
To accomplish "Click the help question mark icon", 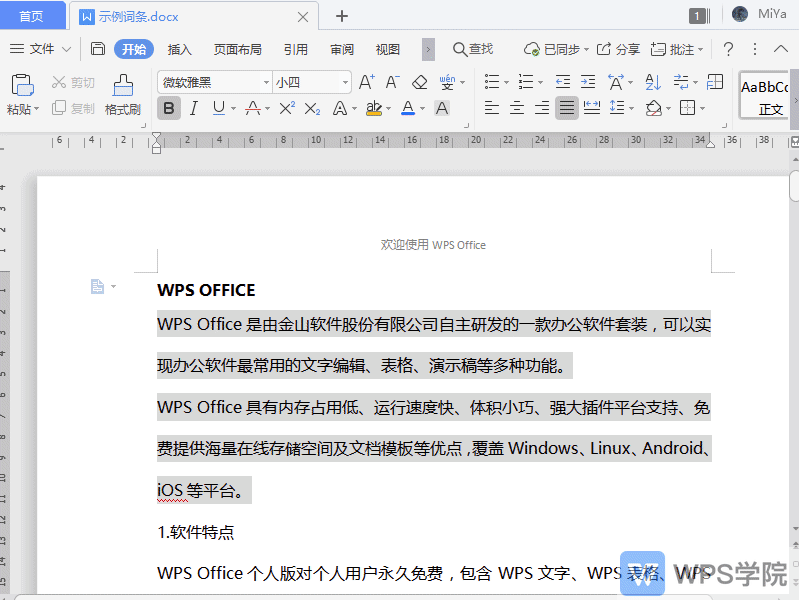I will coord(729,49).
